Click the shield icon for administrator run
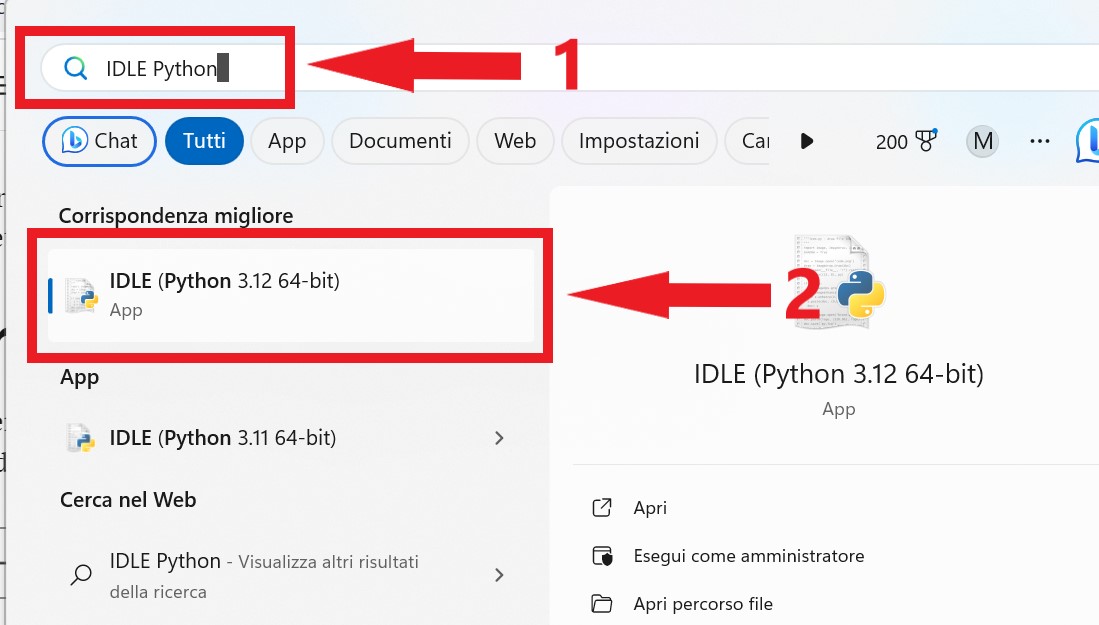1099x625 pixels. click(x=601, y=556)
